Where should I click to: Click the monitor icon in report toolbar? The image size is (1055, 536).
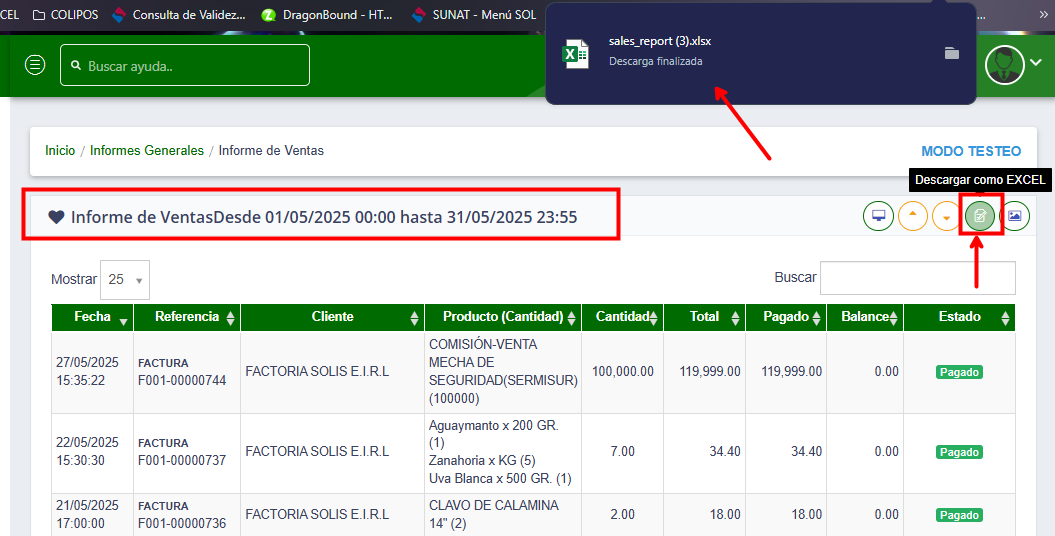click(878, 216)
